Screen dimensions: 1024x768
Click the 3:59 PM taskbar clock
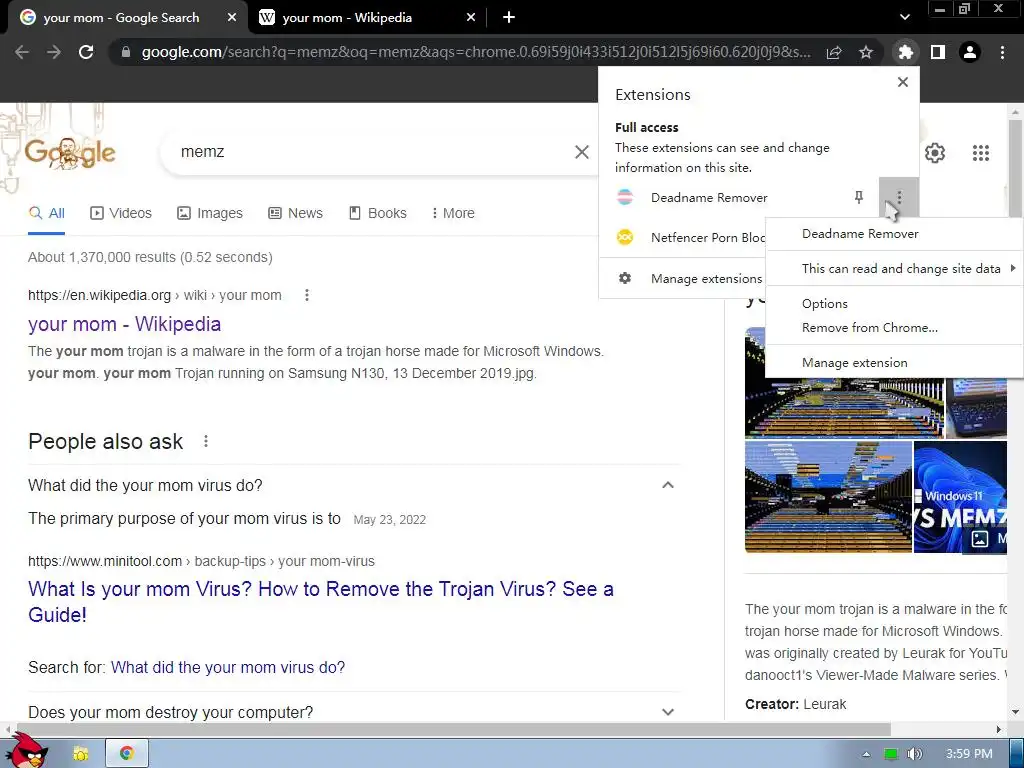click(x=969, y=754)
